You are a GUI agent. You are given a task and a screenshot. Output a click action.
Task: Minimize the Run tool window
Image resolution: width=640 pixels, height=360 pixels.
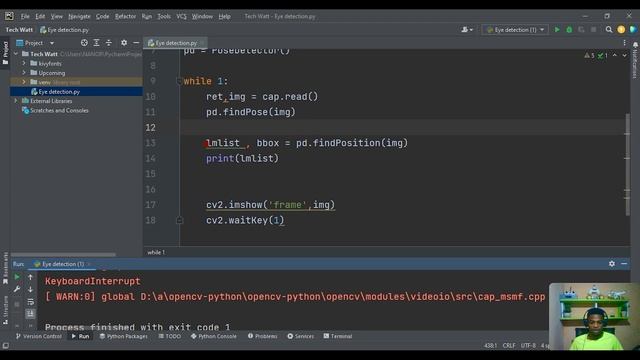[624, 264]
